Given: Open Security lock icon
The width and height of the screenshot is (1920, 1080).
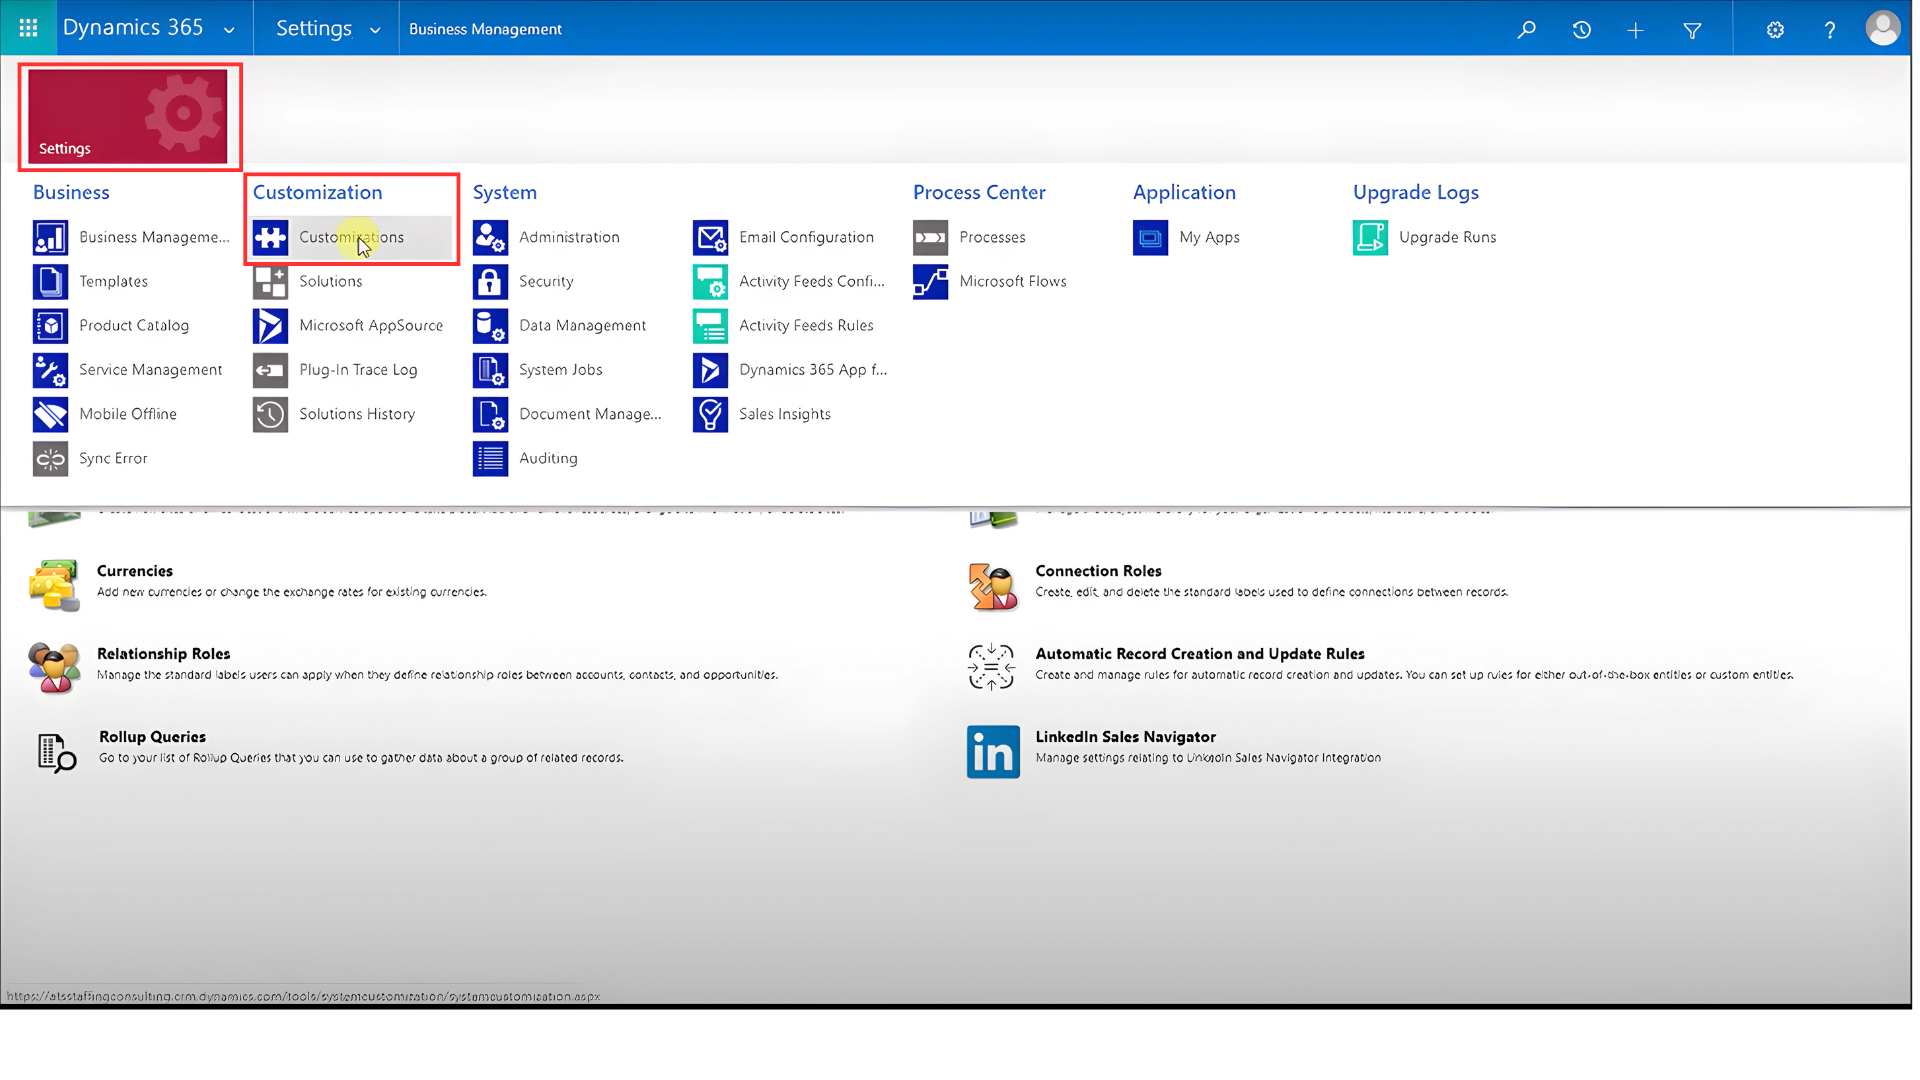Looking at the screenshot, I should point(490,281).
